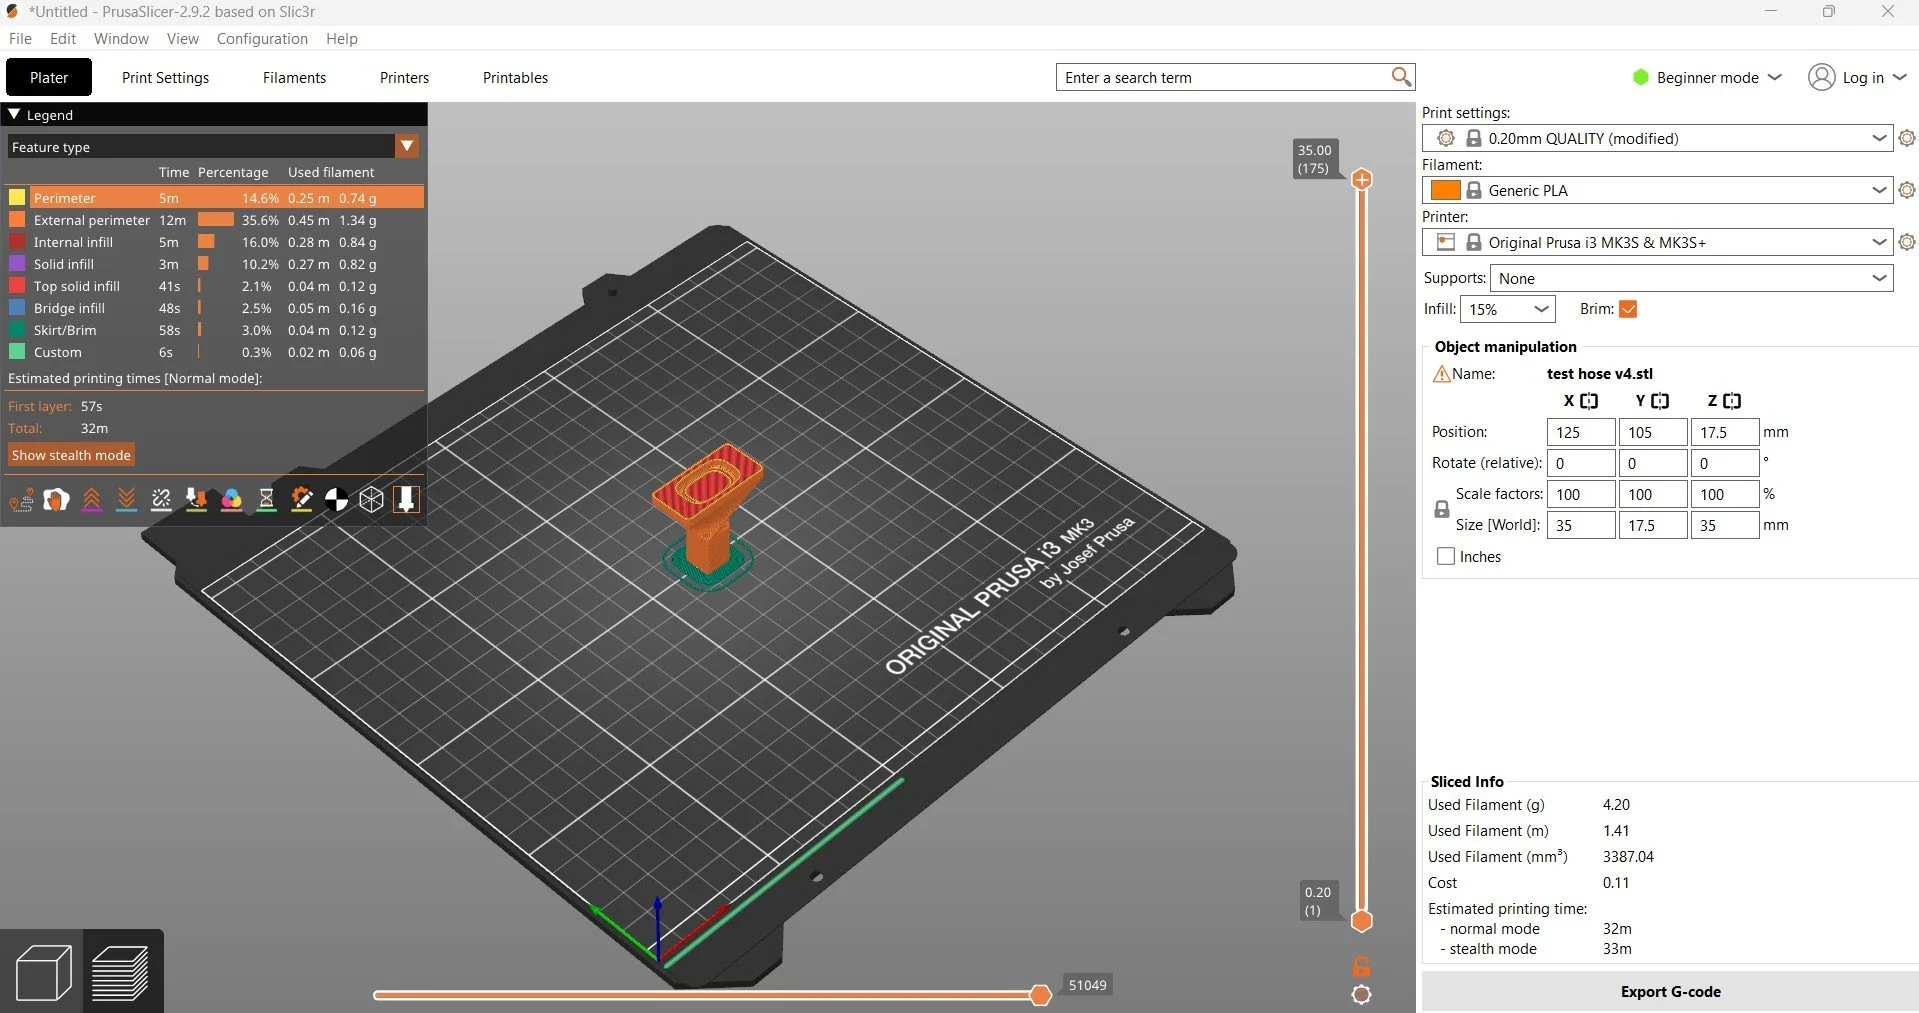Viewport: 1919px width, 1013px height.
Task: Open print settings 0.20mm QUALITY dropdown
Action: 1657,138
